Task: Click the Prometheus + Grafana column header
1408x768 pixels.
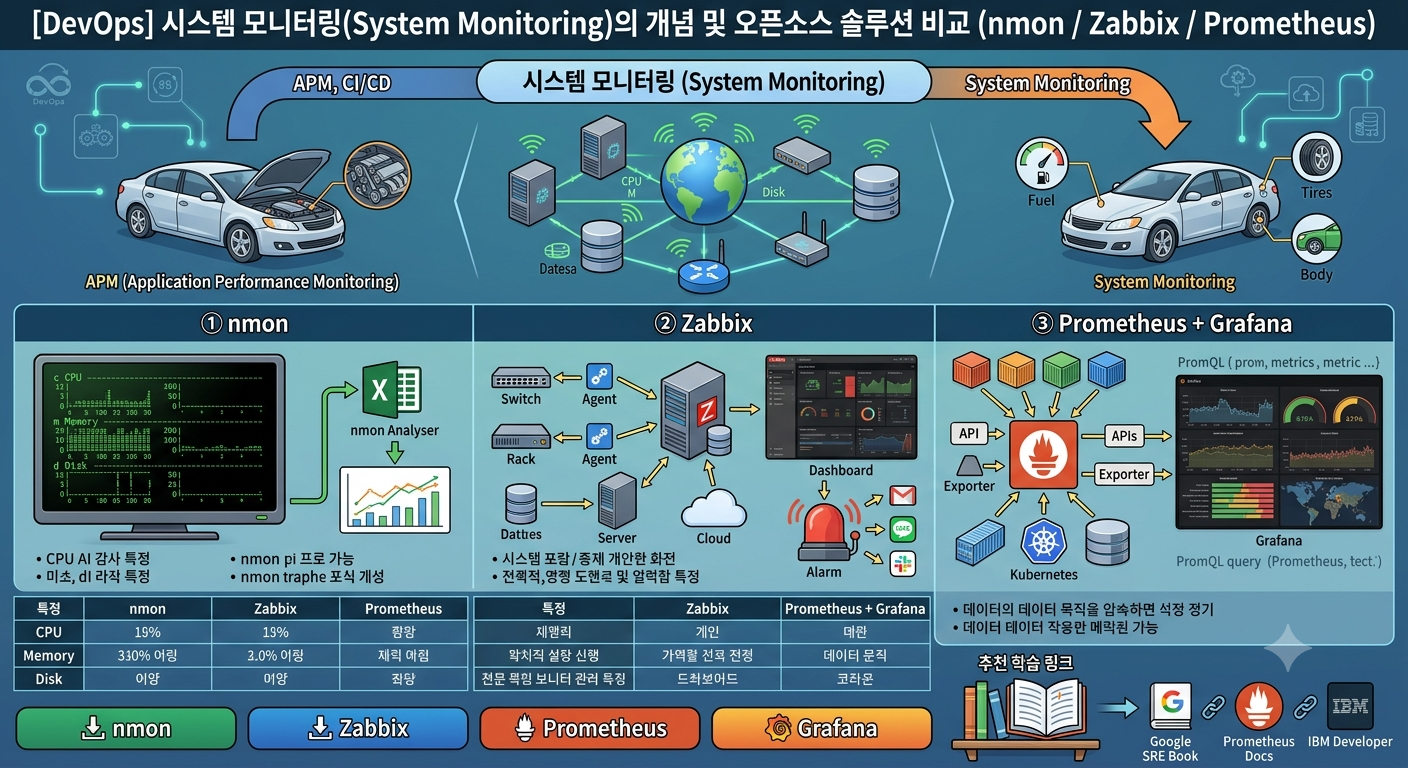Action: (855, 608)
